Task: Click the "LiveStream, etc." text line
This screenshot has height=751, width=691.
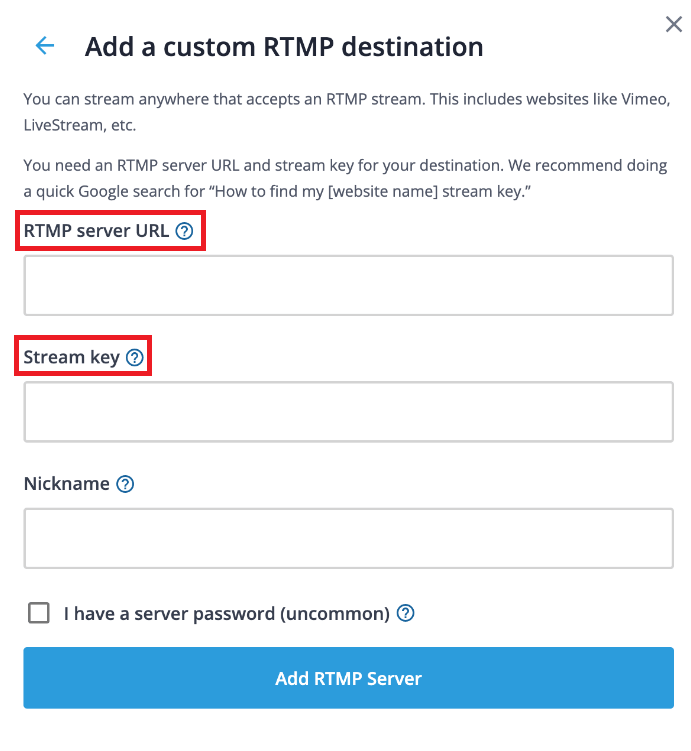Action: tap(80, 125)
